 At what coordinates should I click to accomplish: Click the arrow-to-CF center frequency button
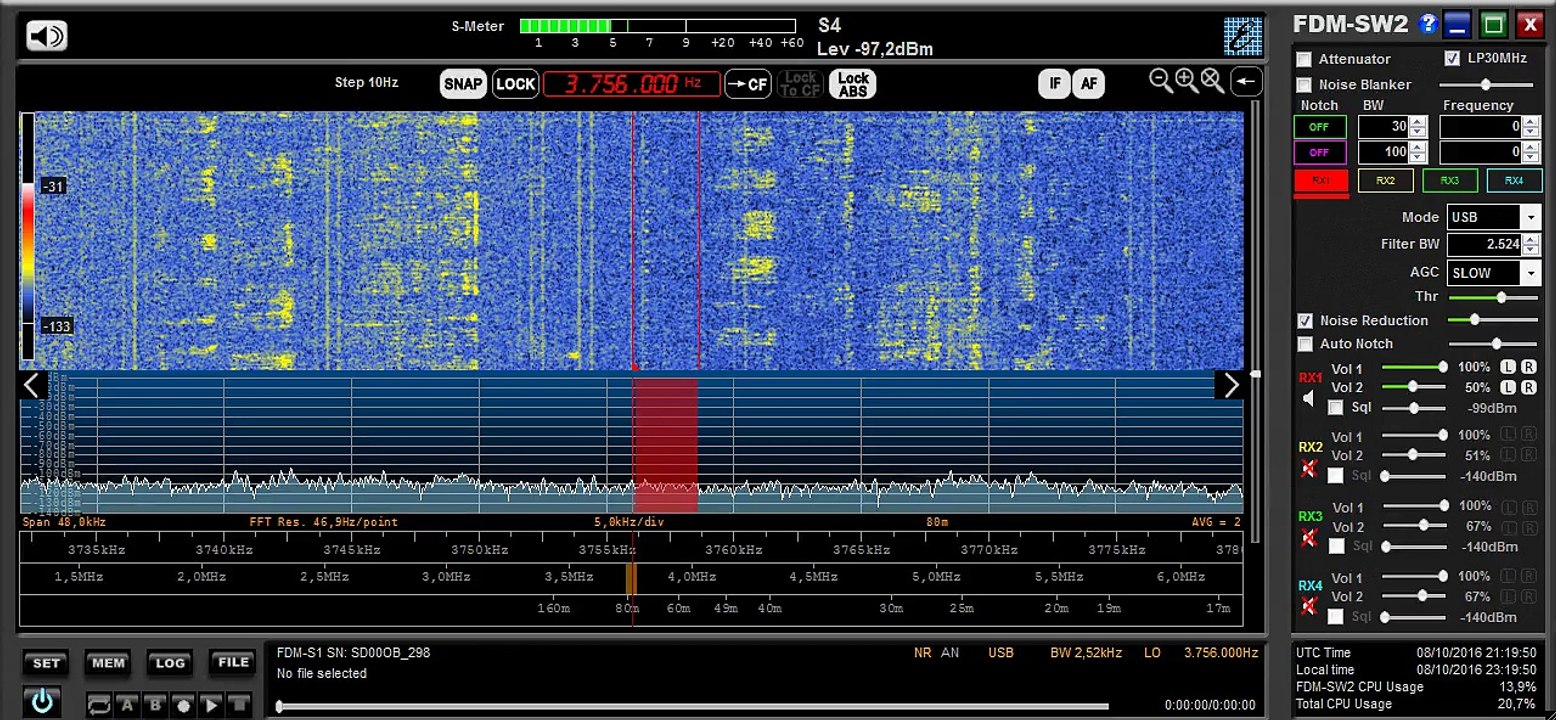[748, 84]
